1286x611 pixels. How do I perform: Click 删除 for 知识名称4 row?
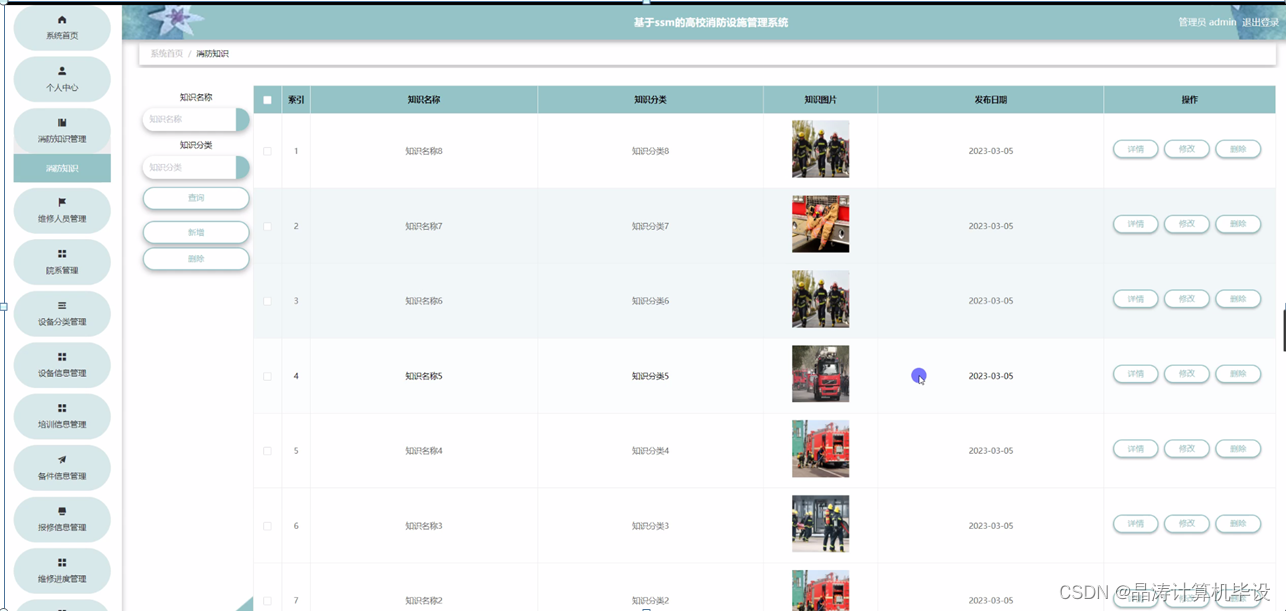coord(1238,449)
